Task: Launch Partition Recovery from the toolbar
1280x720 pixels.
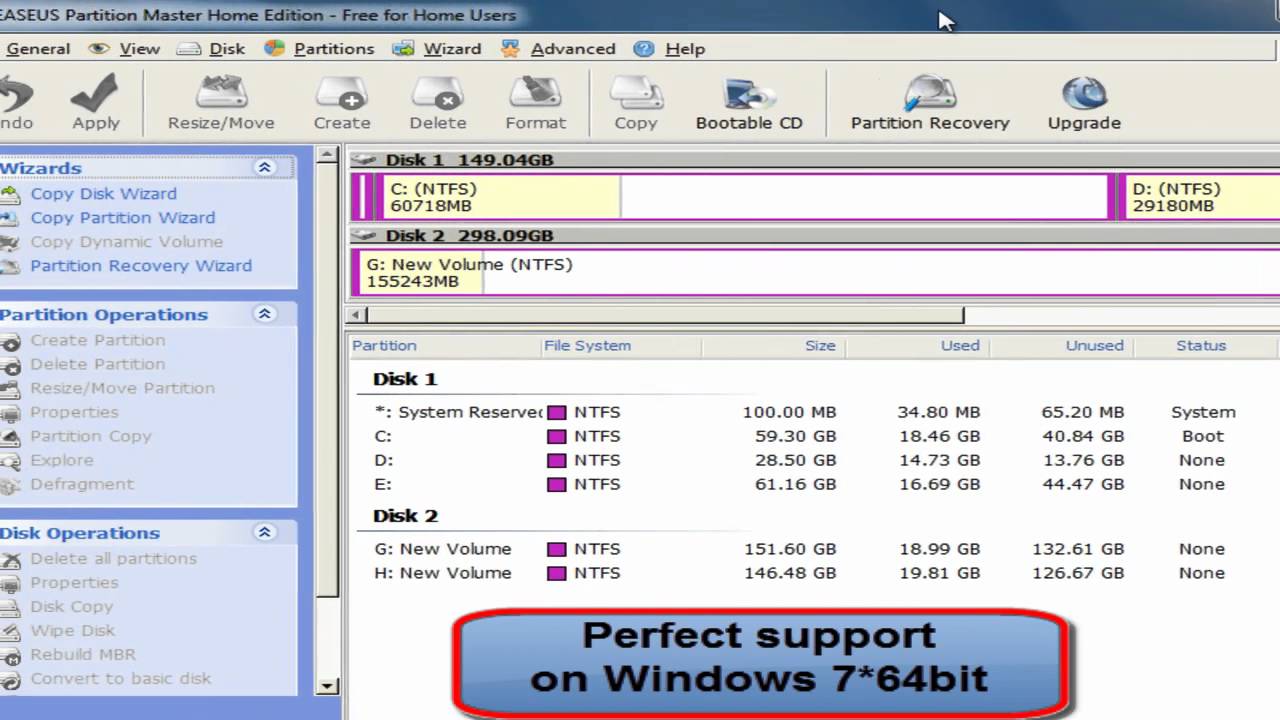Action: coord(930,103)
